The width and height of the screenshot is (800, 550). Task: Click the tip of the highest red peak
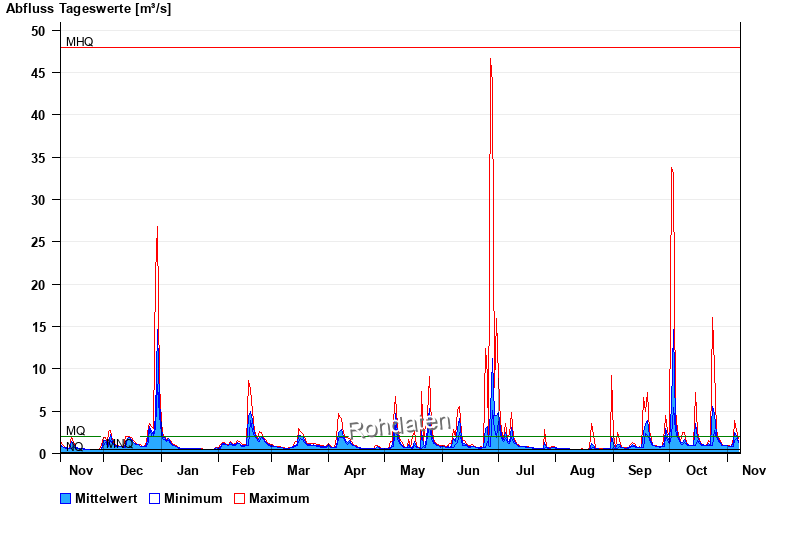[x=490, y=58]
